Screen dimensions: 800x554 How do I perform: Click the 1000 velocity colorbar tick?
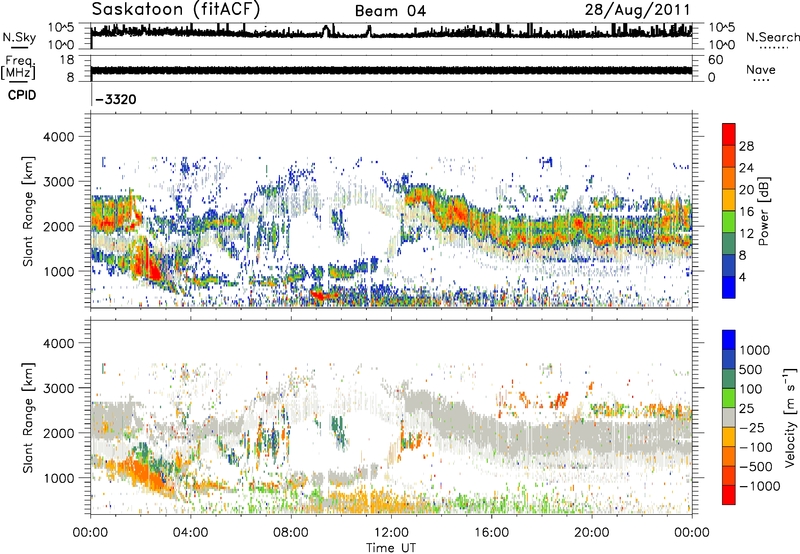[x=755, y=350]
